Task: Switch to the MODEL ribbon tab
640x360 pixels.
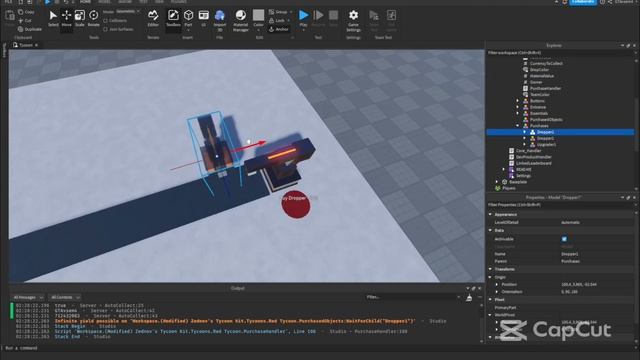Action: coord(104,2)
